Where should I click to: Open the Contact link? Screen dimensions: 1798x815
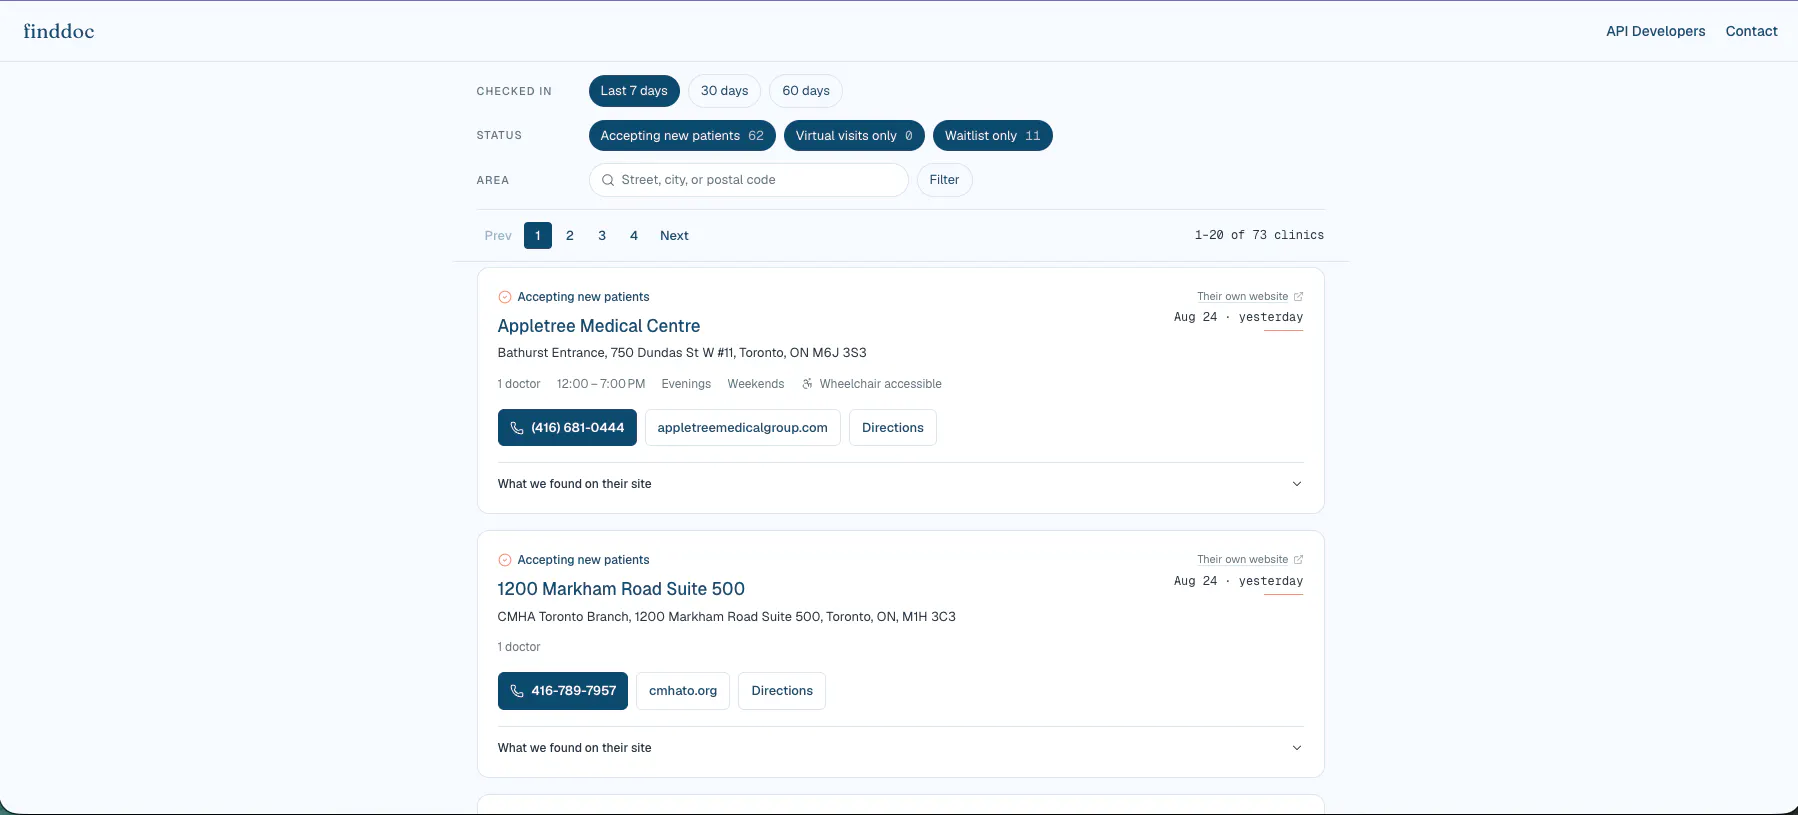(1751, 31)
